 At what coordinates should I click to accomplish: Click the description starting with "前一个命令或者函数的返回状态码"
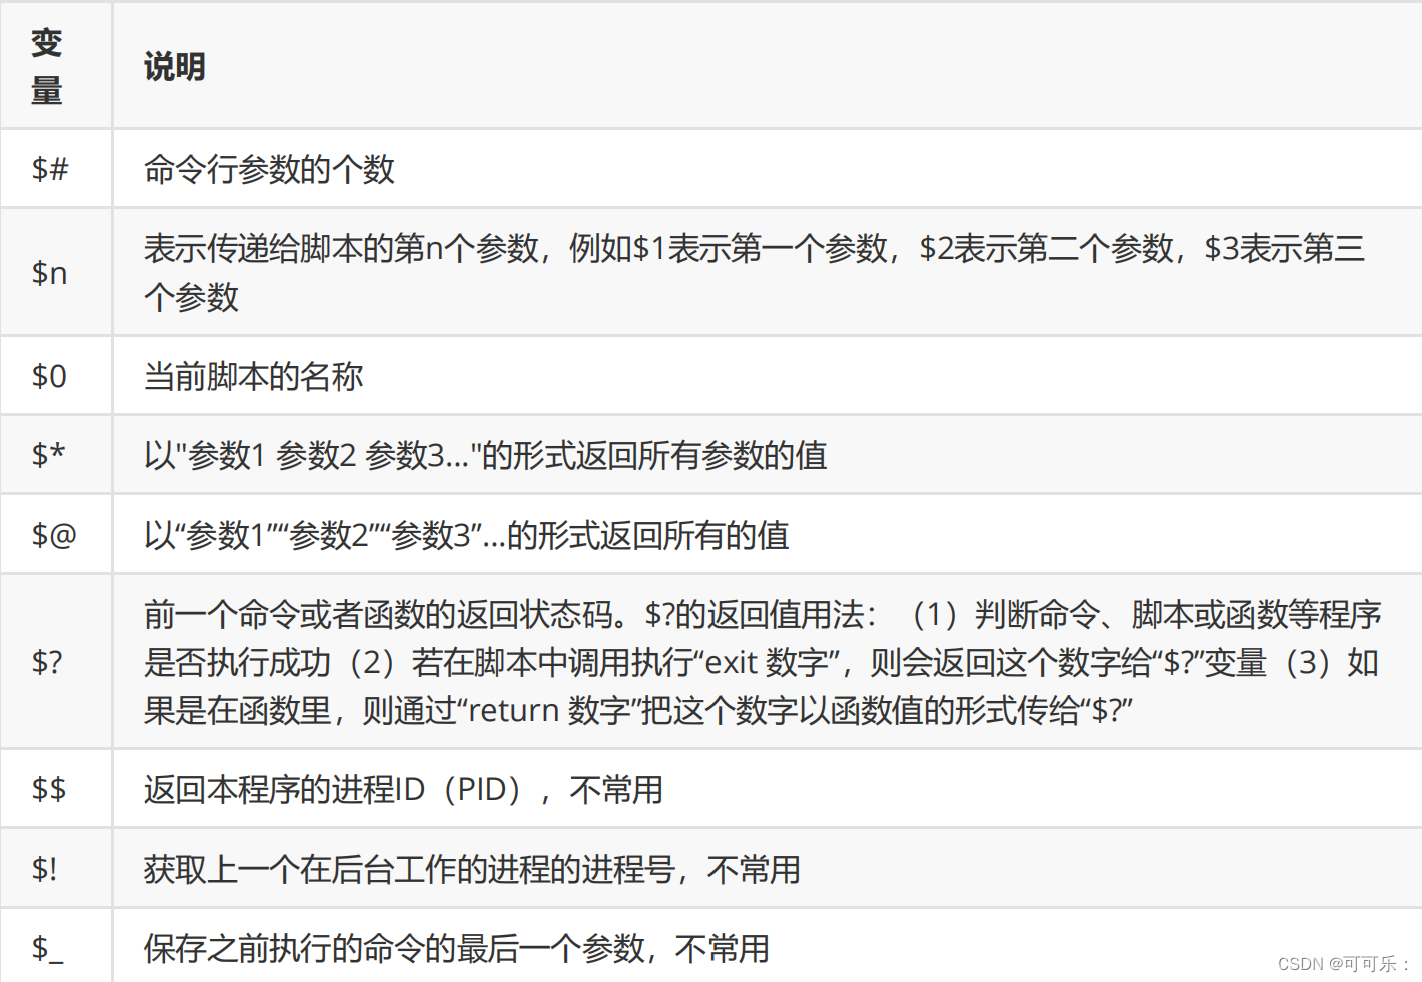[762, 661]
